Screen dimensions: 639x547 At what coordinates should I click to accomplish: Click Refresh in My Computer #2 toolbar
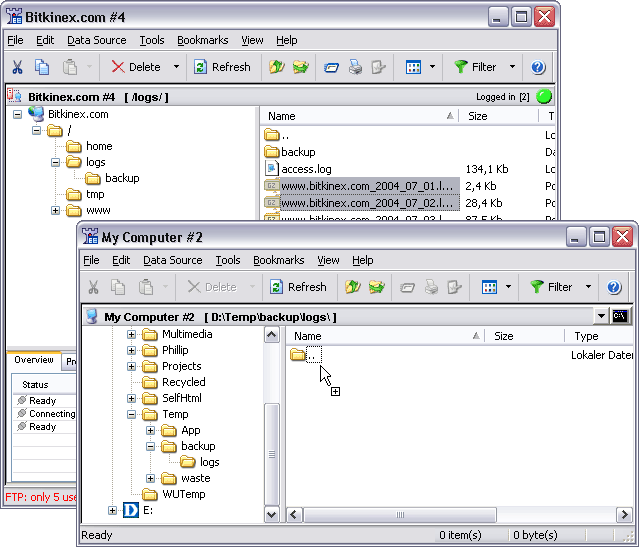(x=298, y=287)
